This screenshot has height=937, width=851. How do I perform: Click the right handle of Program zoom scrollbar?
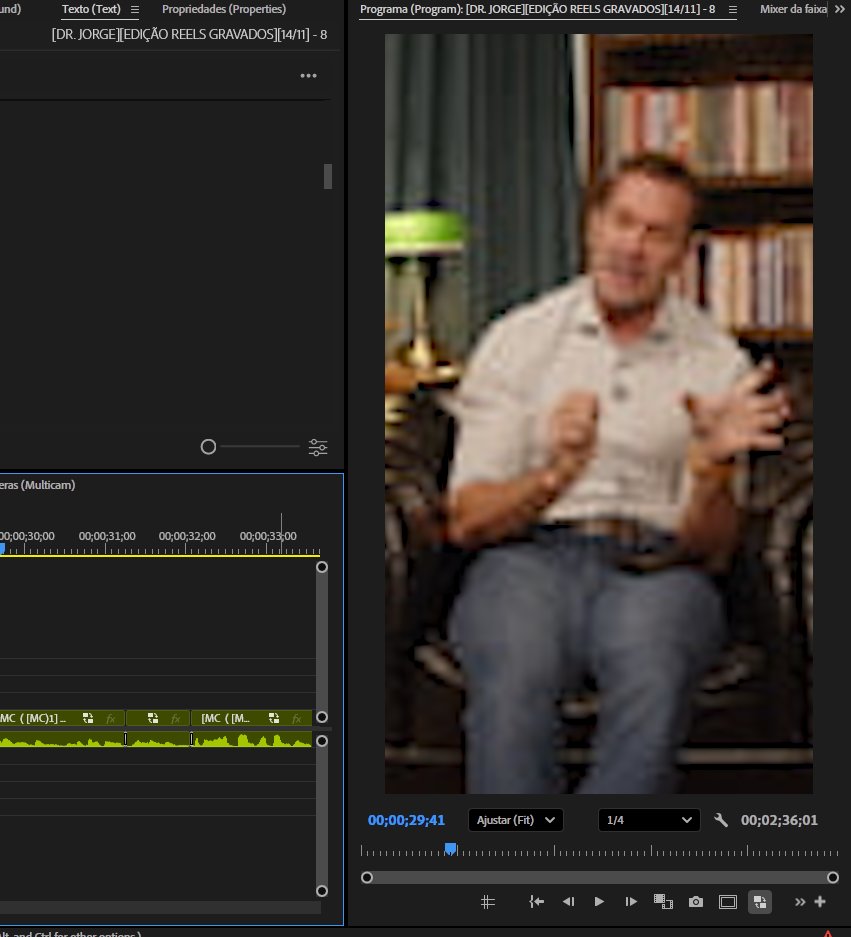(x=832, y=877)
